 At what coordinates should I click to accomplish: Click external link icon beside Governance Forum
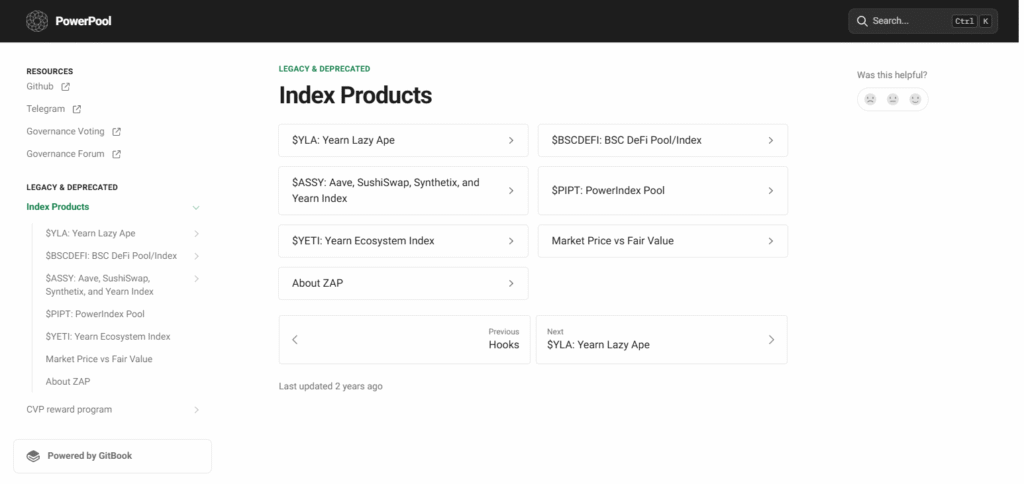(116, 154)
